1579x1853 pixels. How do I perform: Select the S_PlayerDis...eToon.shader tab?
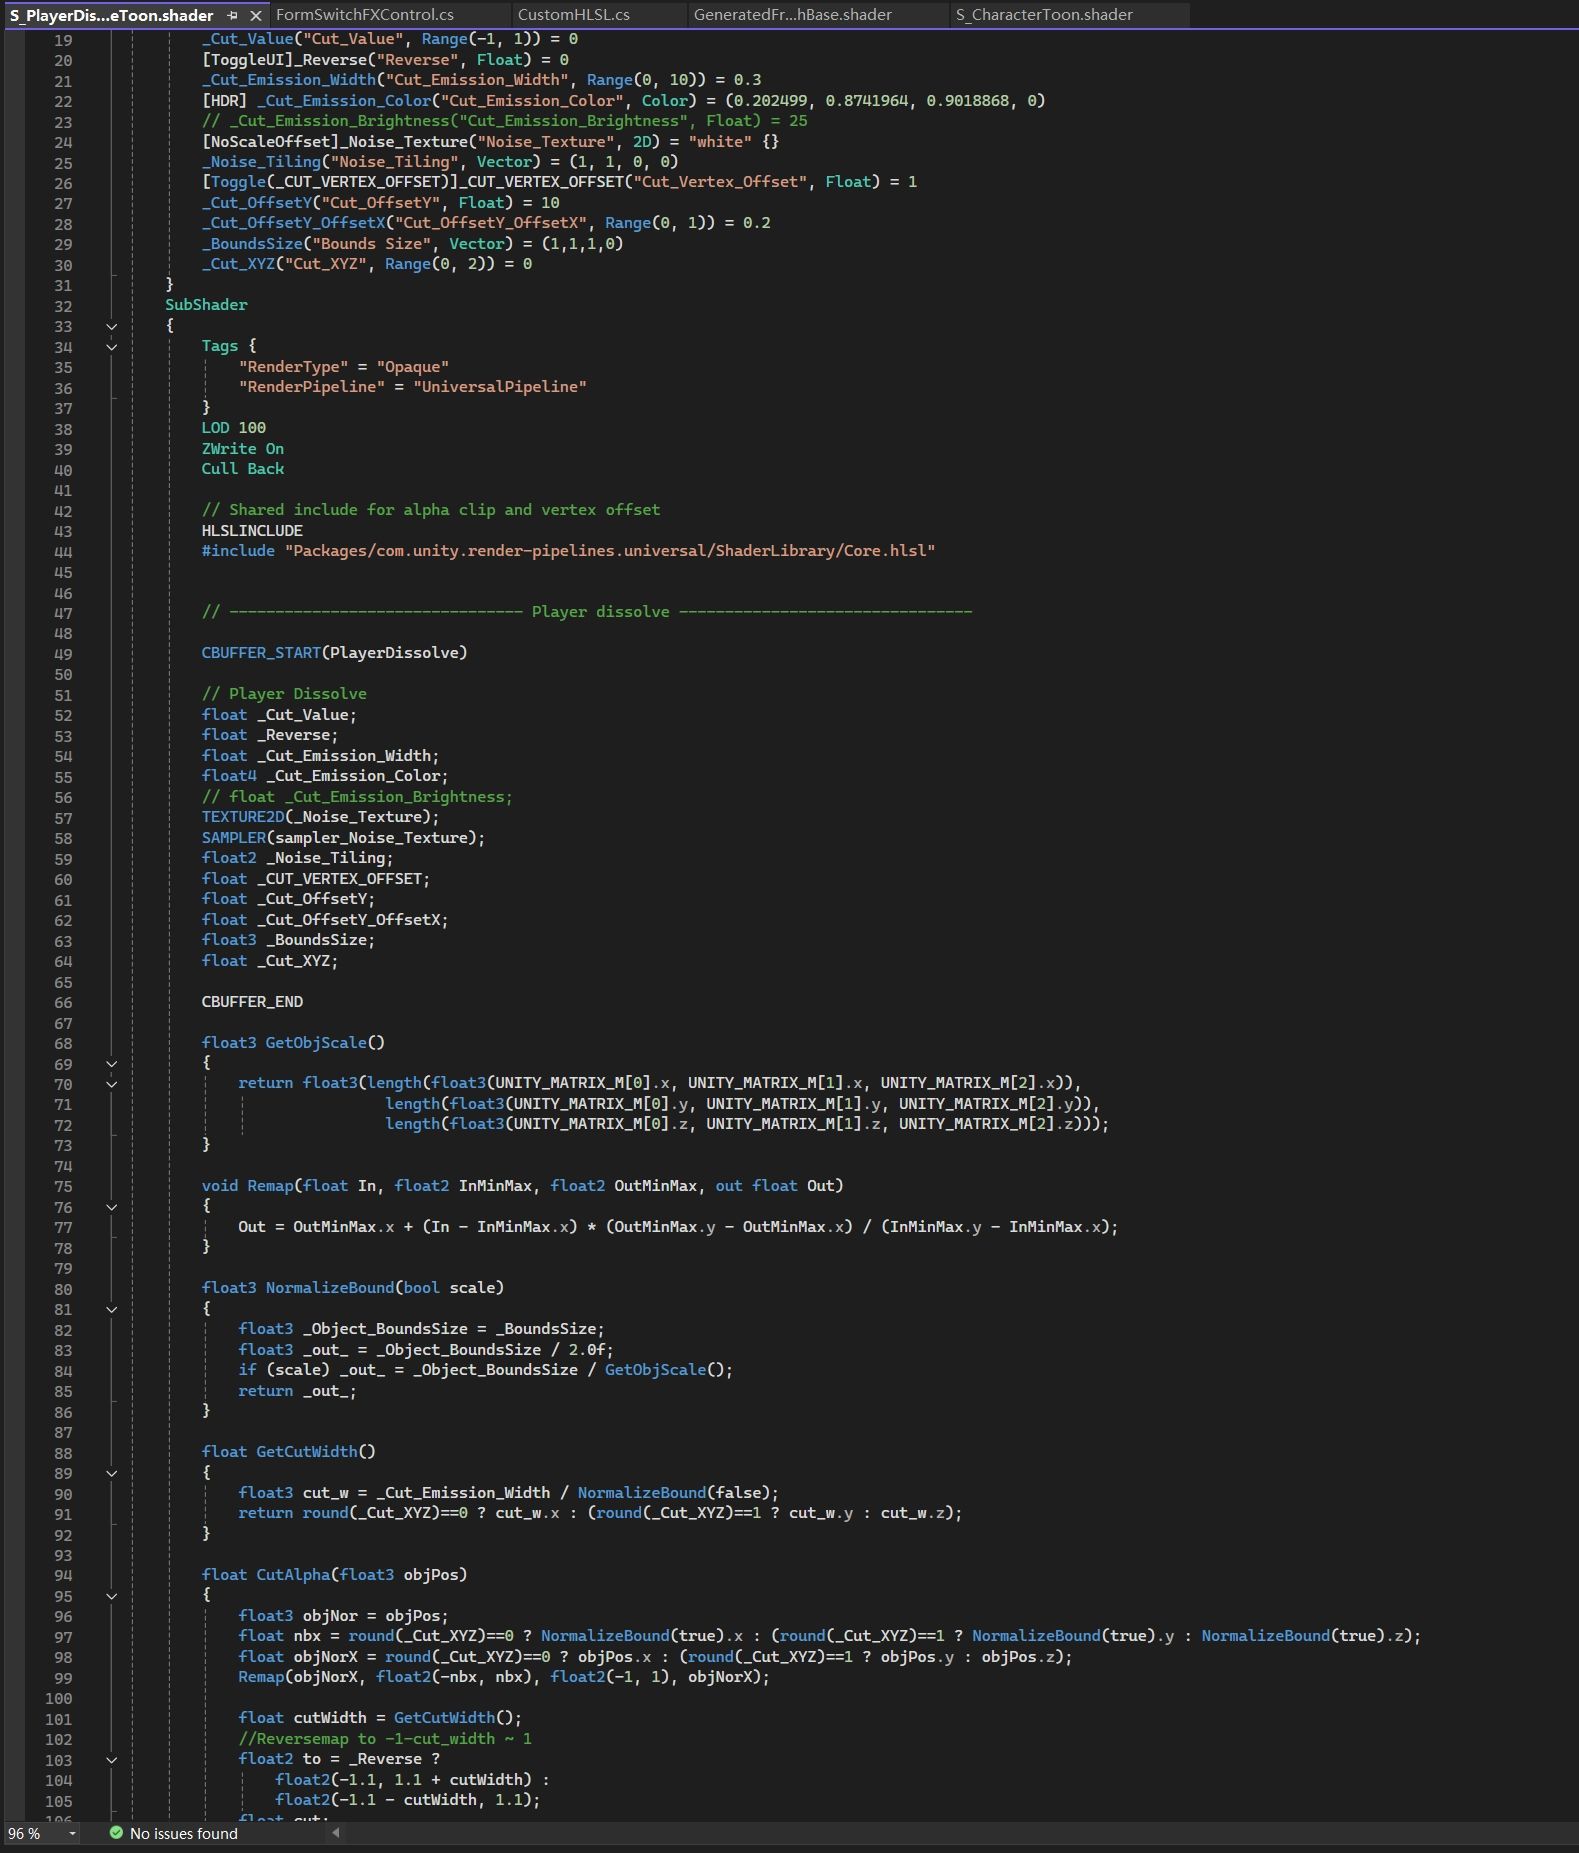coord(111,16)
